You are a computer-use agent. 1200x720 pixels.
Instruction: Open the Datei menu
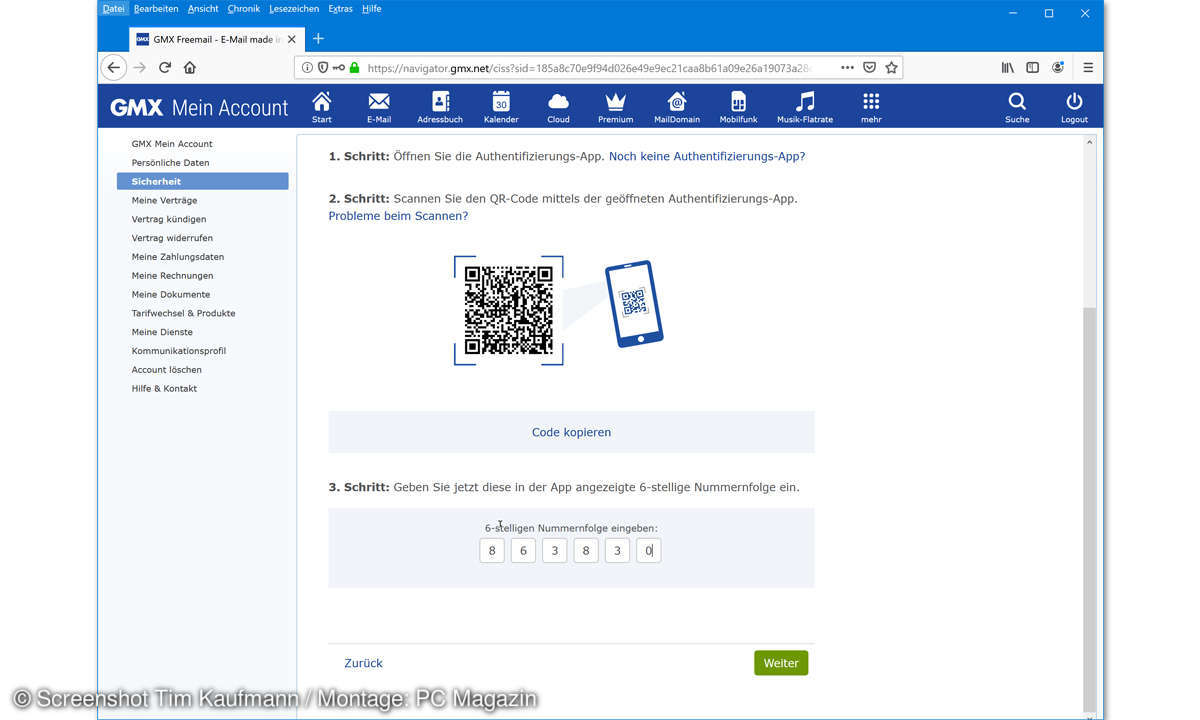114,9
